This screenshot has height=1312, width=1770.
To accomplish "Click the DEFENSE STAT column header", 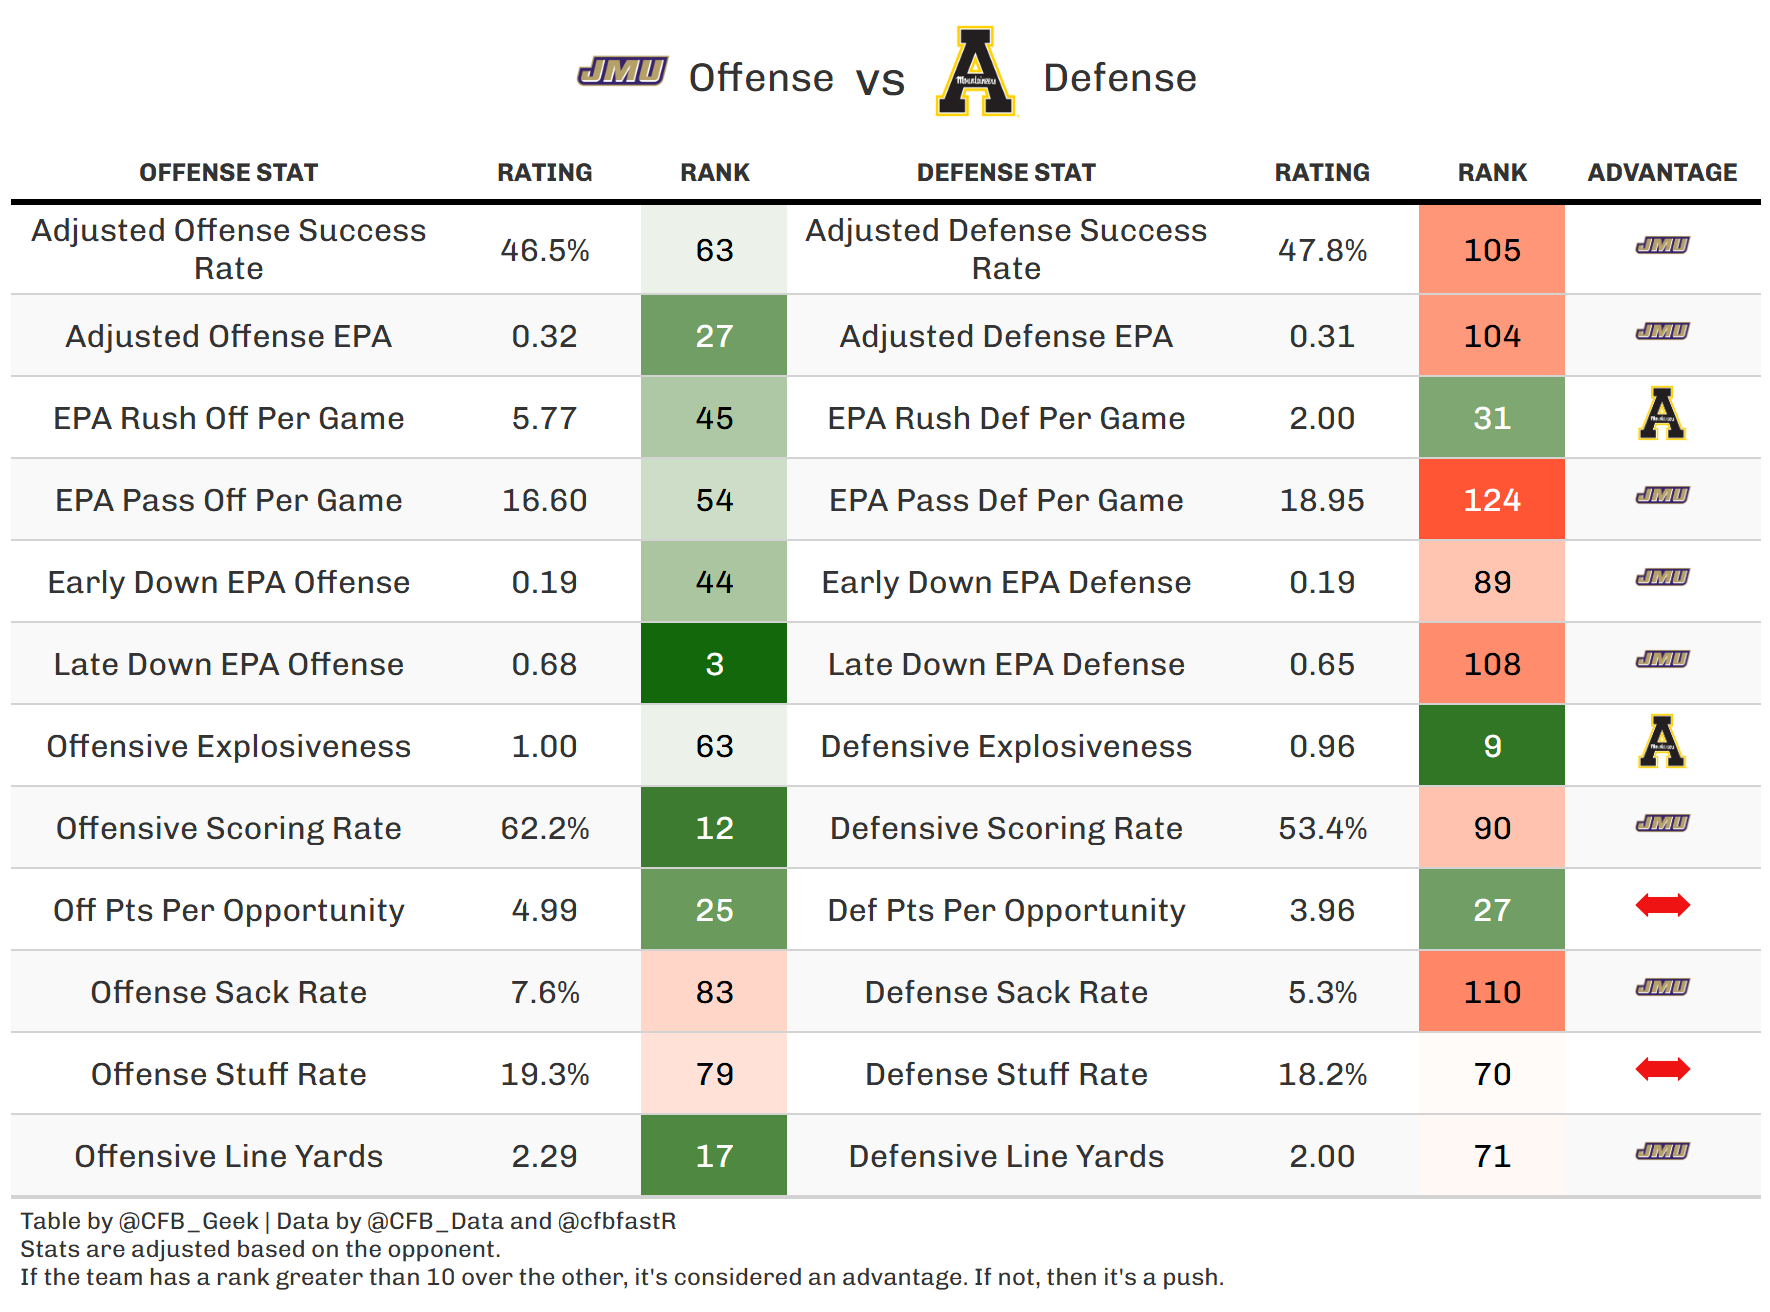I will click(1006, 173).
